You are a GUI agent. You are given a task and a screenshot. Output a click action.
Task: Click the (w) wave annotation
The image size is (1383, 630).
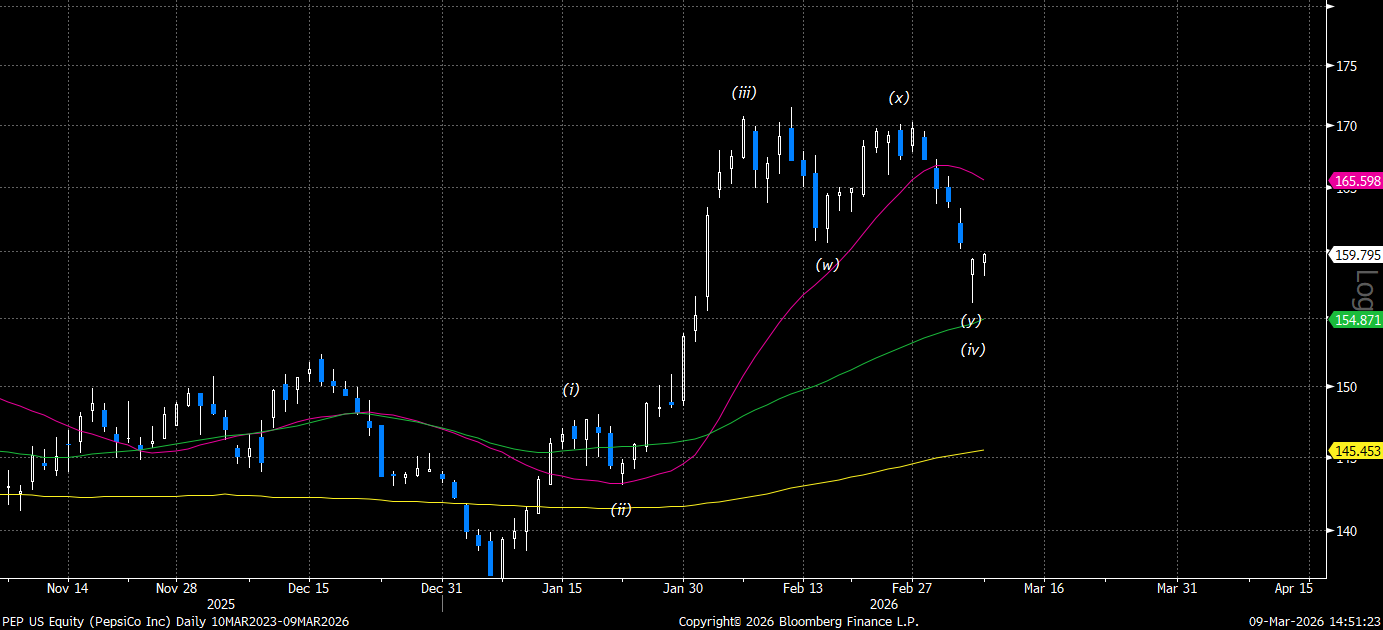tap(827, 265)
